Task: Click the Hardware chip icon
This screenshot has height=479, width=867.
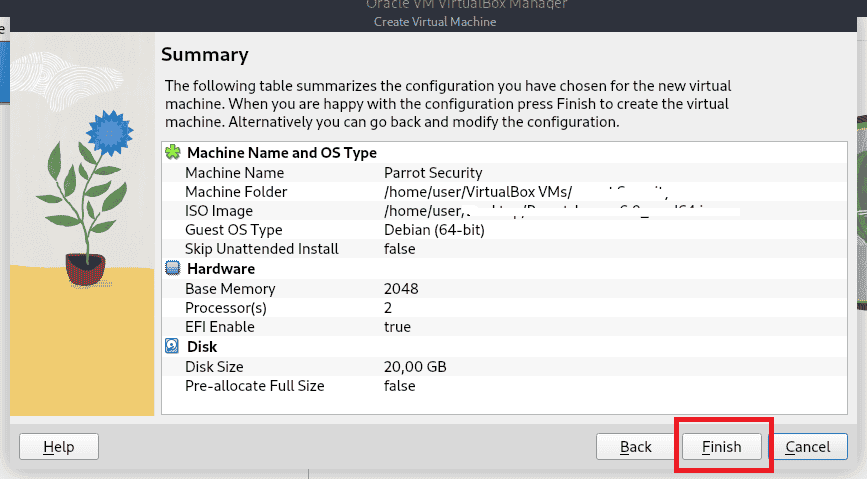Action: (173, 269)
